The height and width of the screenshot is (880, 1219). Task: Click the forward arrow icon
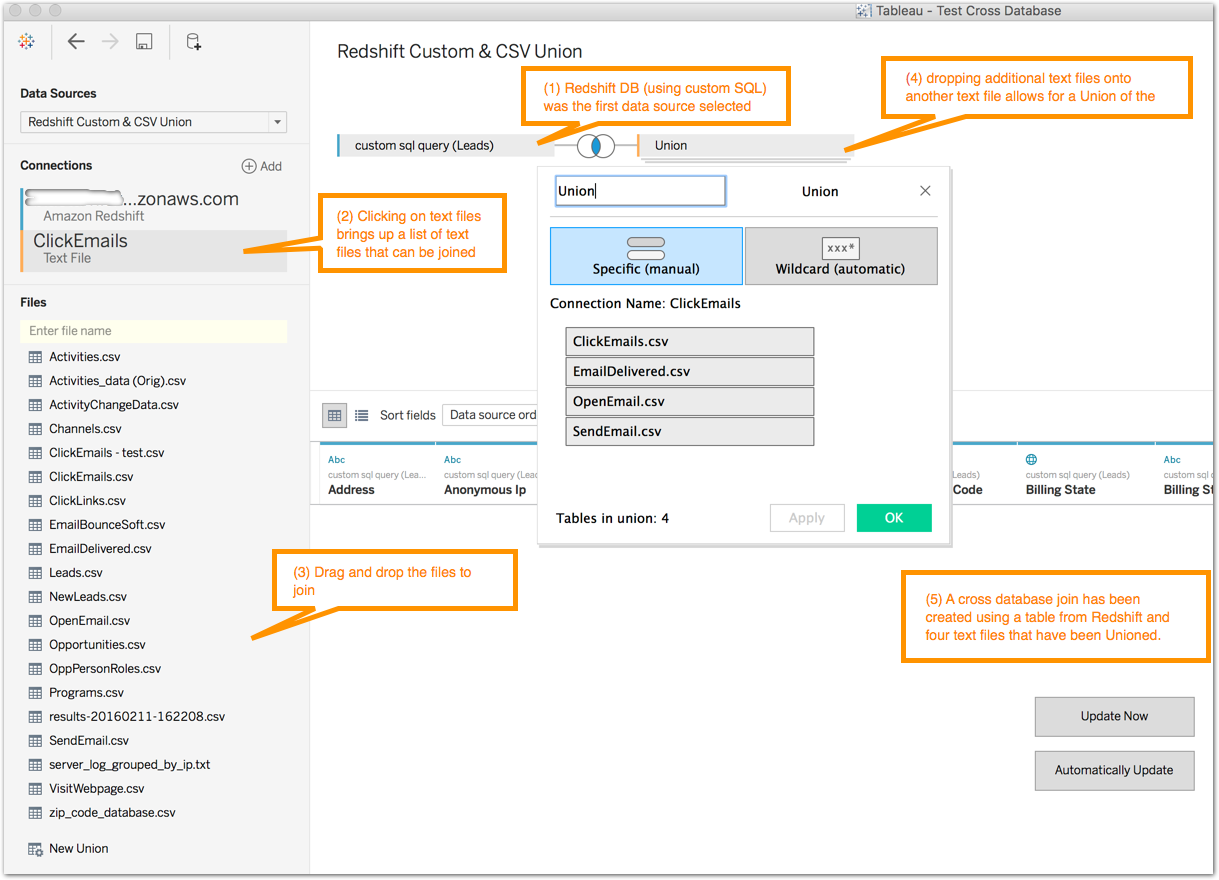coord(110,41)
